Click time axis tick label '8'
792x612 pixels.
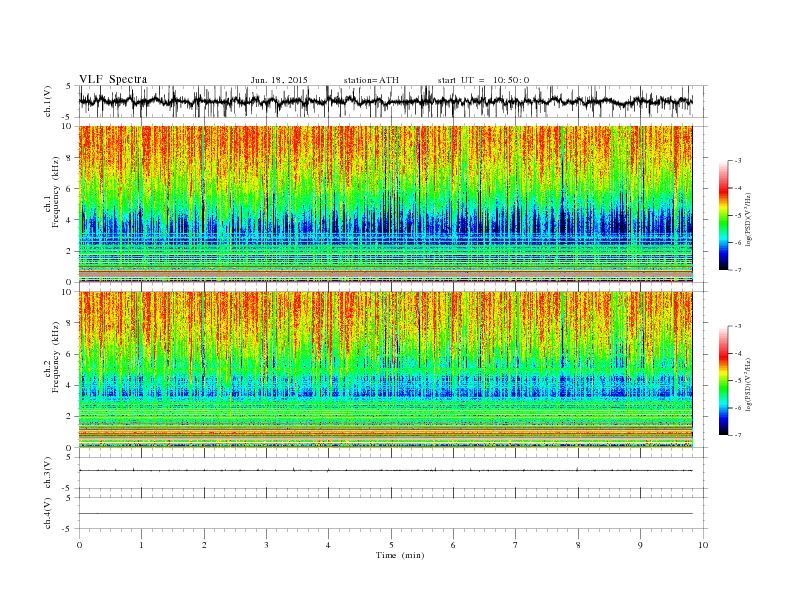578,545
